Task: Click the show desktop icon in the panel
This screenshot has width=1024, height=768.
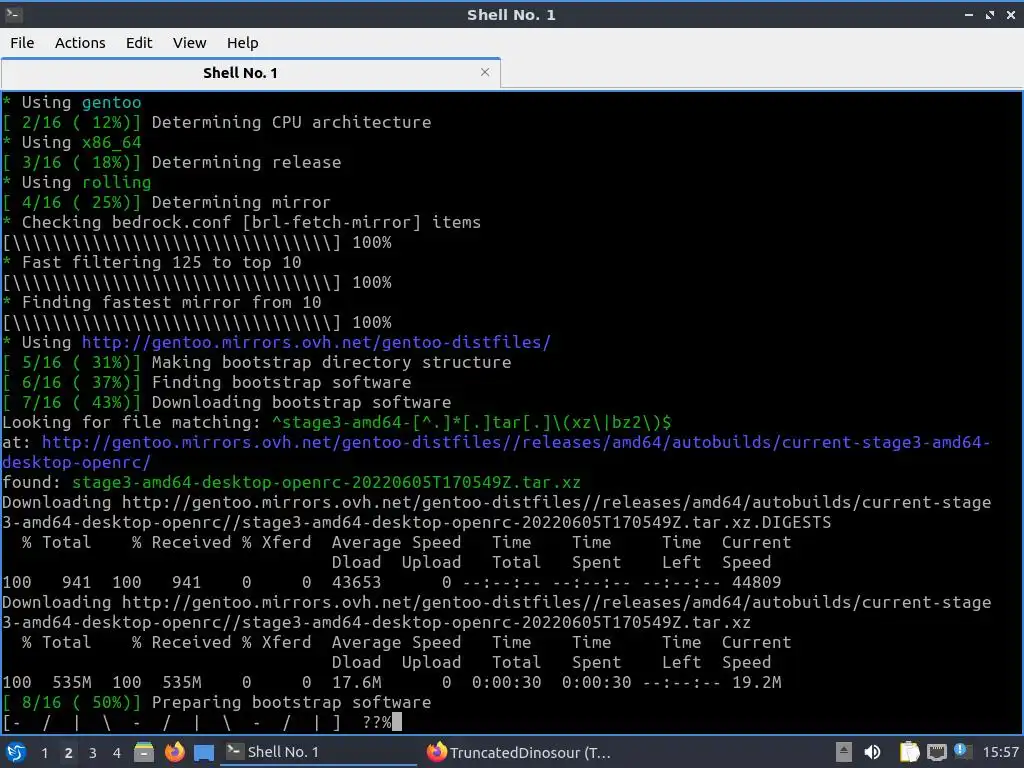Action: click(204, 753)
